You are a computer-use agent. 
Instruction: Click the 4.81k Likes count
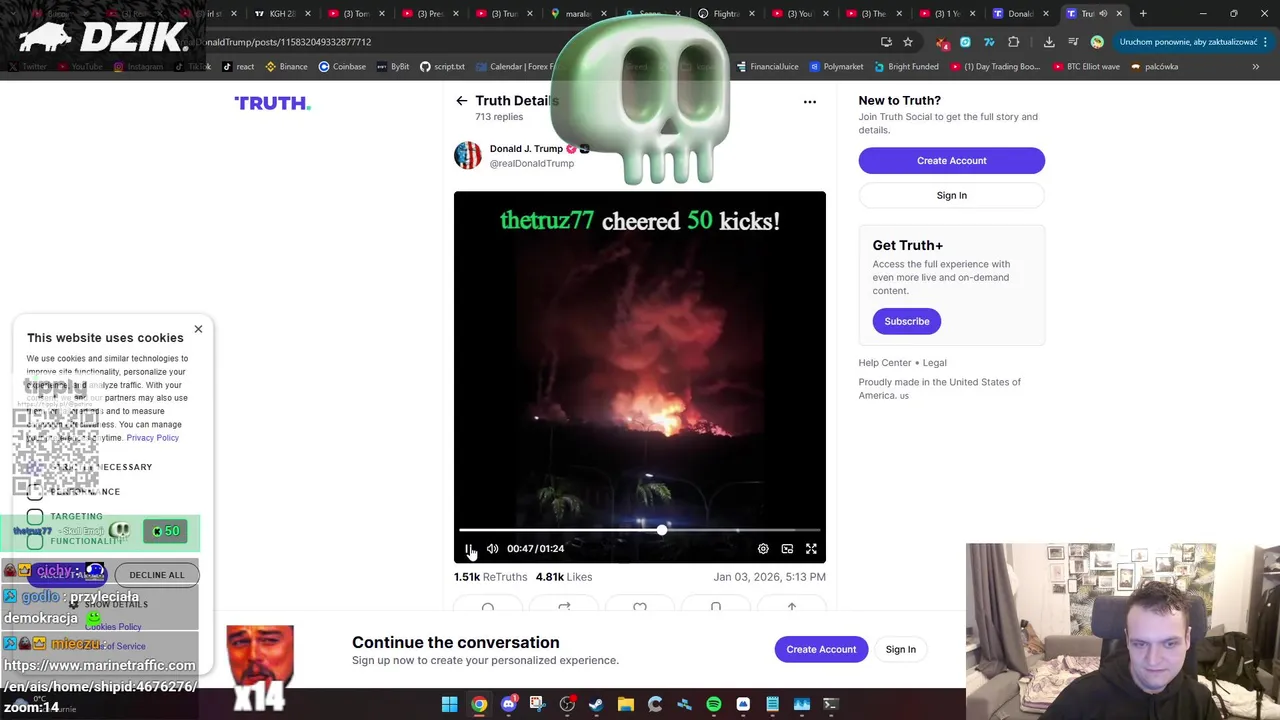564,577
